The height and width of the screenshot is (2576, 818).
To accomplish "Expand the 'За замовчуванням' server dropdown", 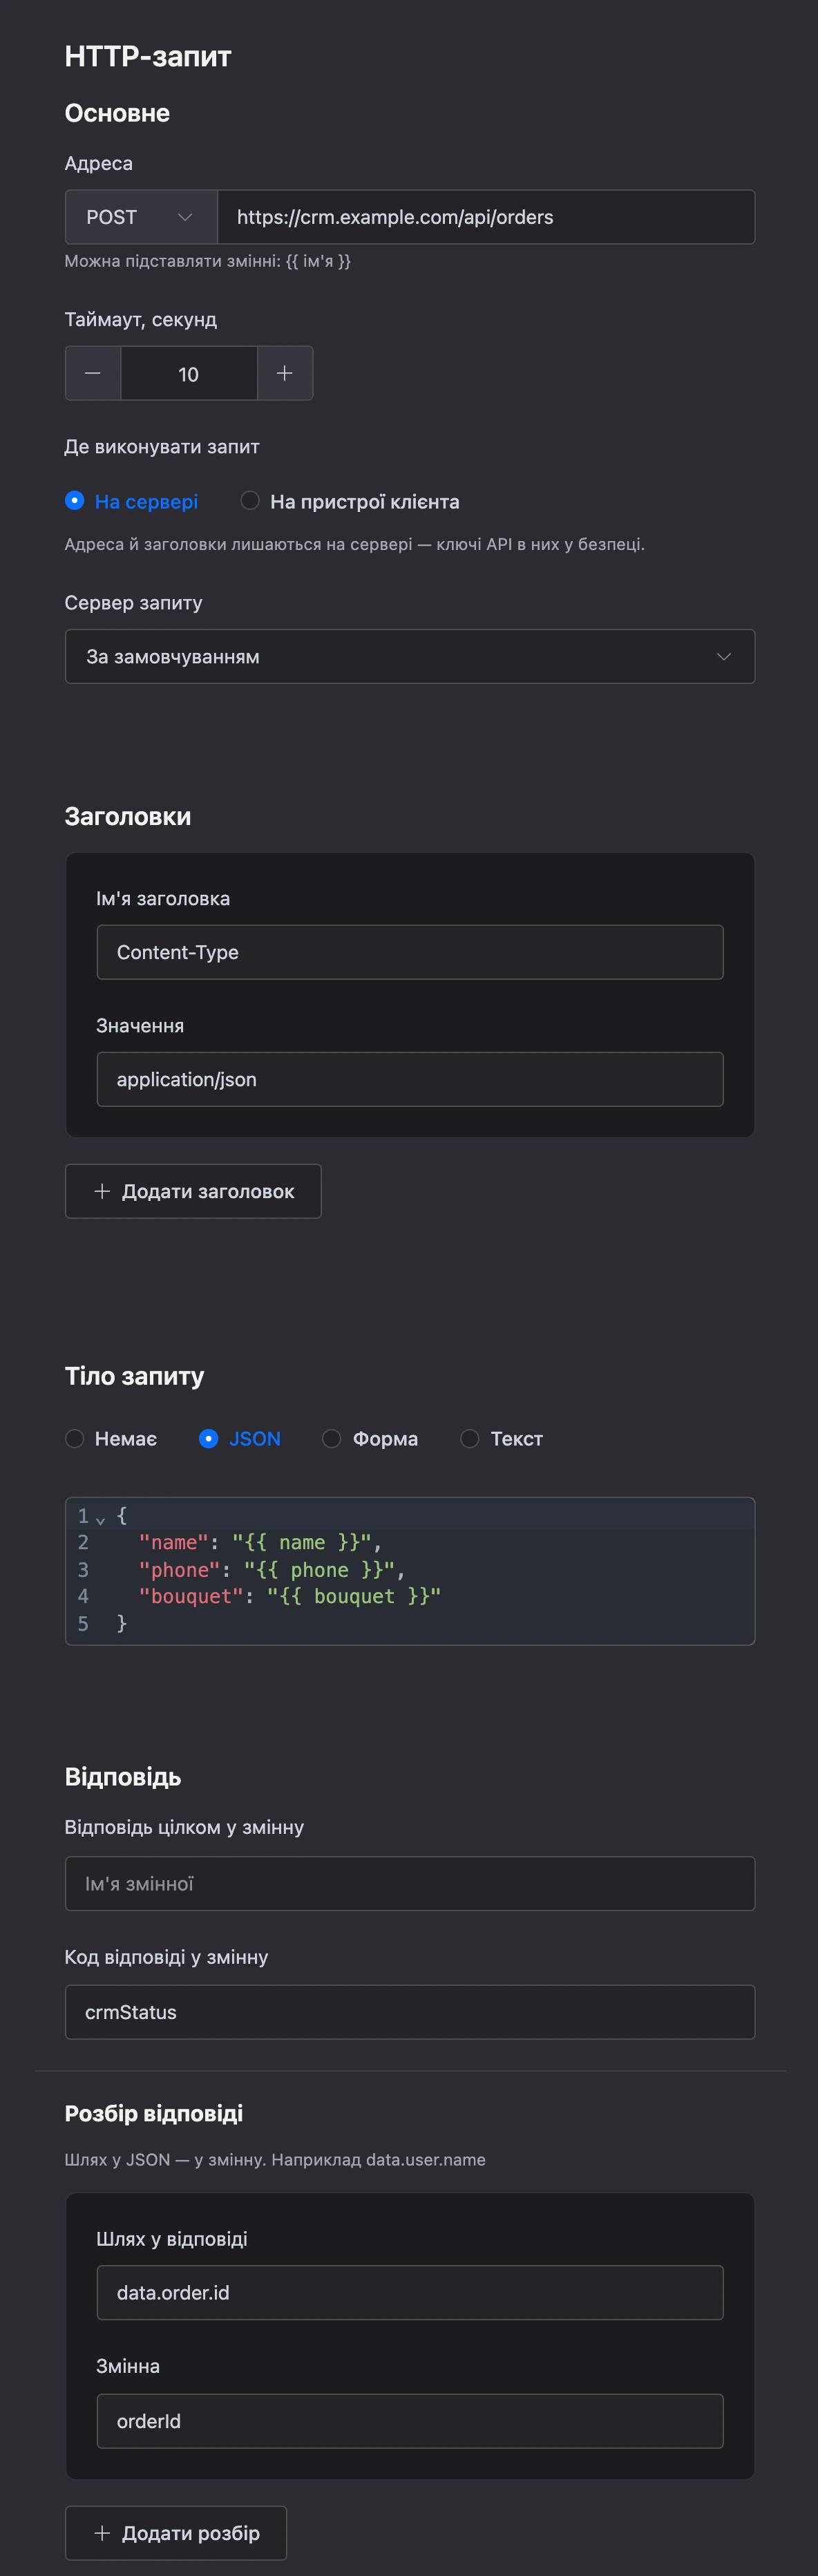I will click(410, 656).
